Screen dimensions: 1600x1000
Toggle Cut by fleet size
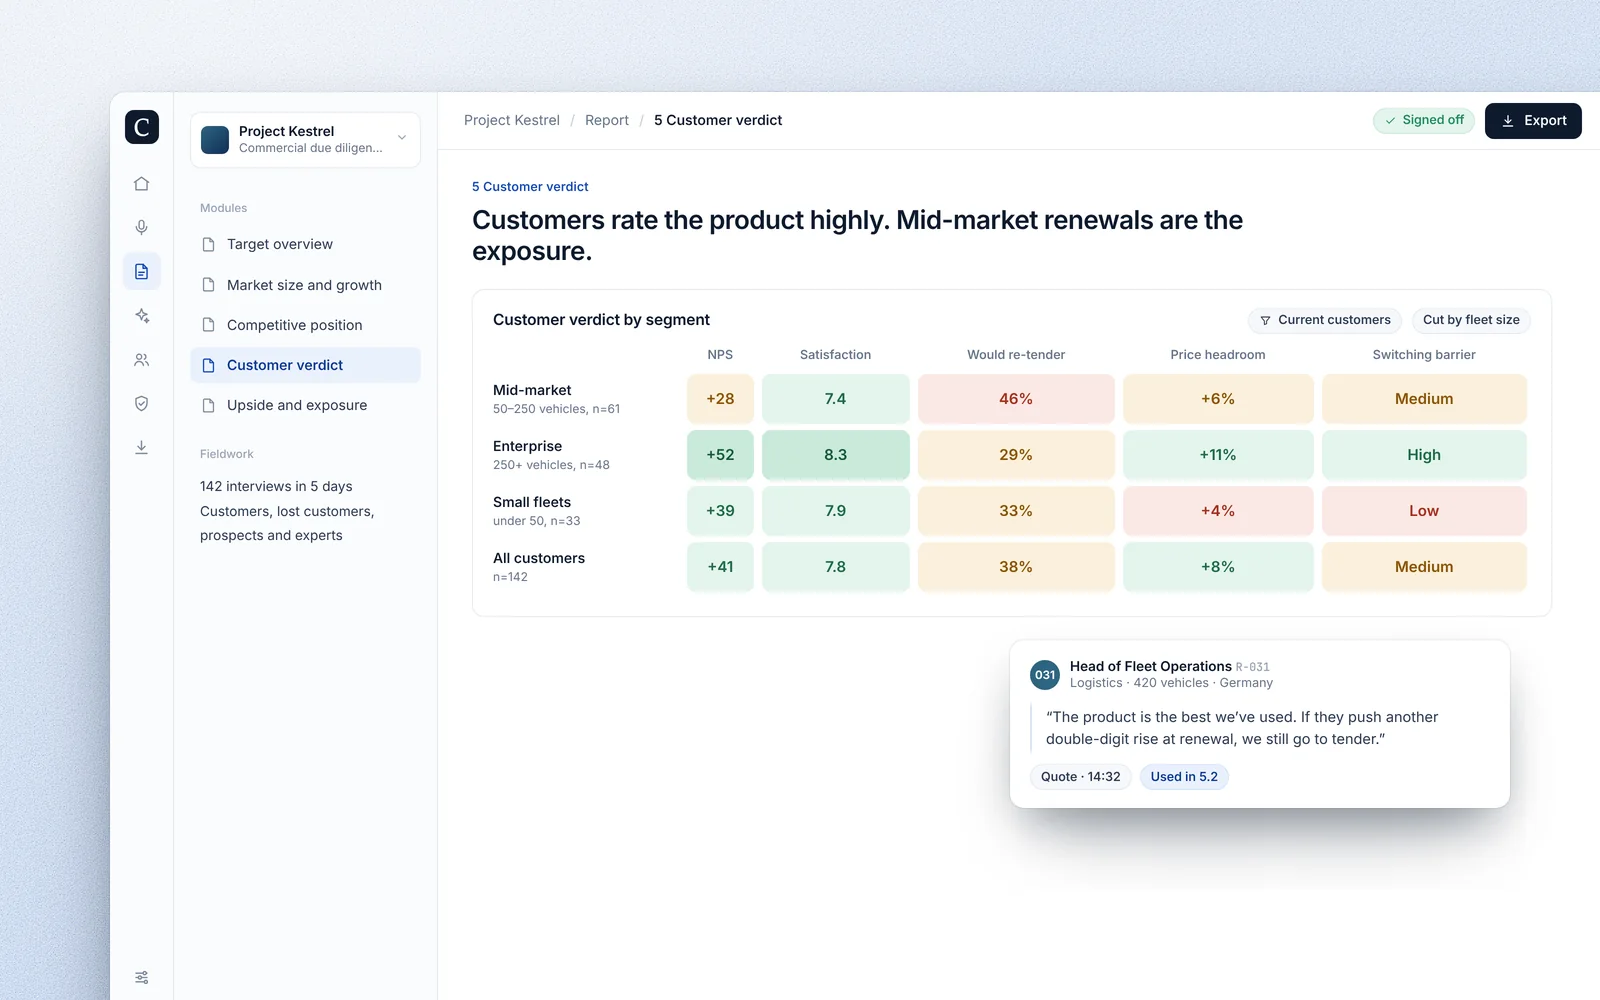tap(1471, 320)
